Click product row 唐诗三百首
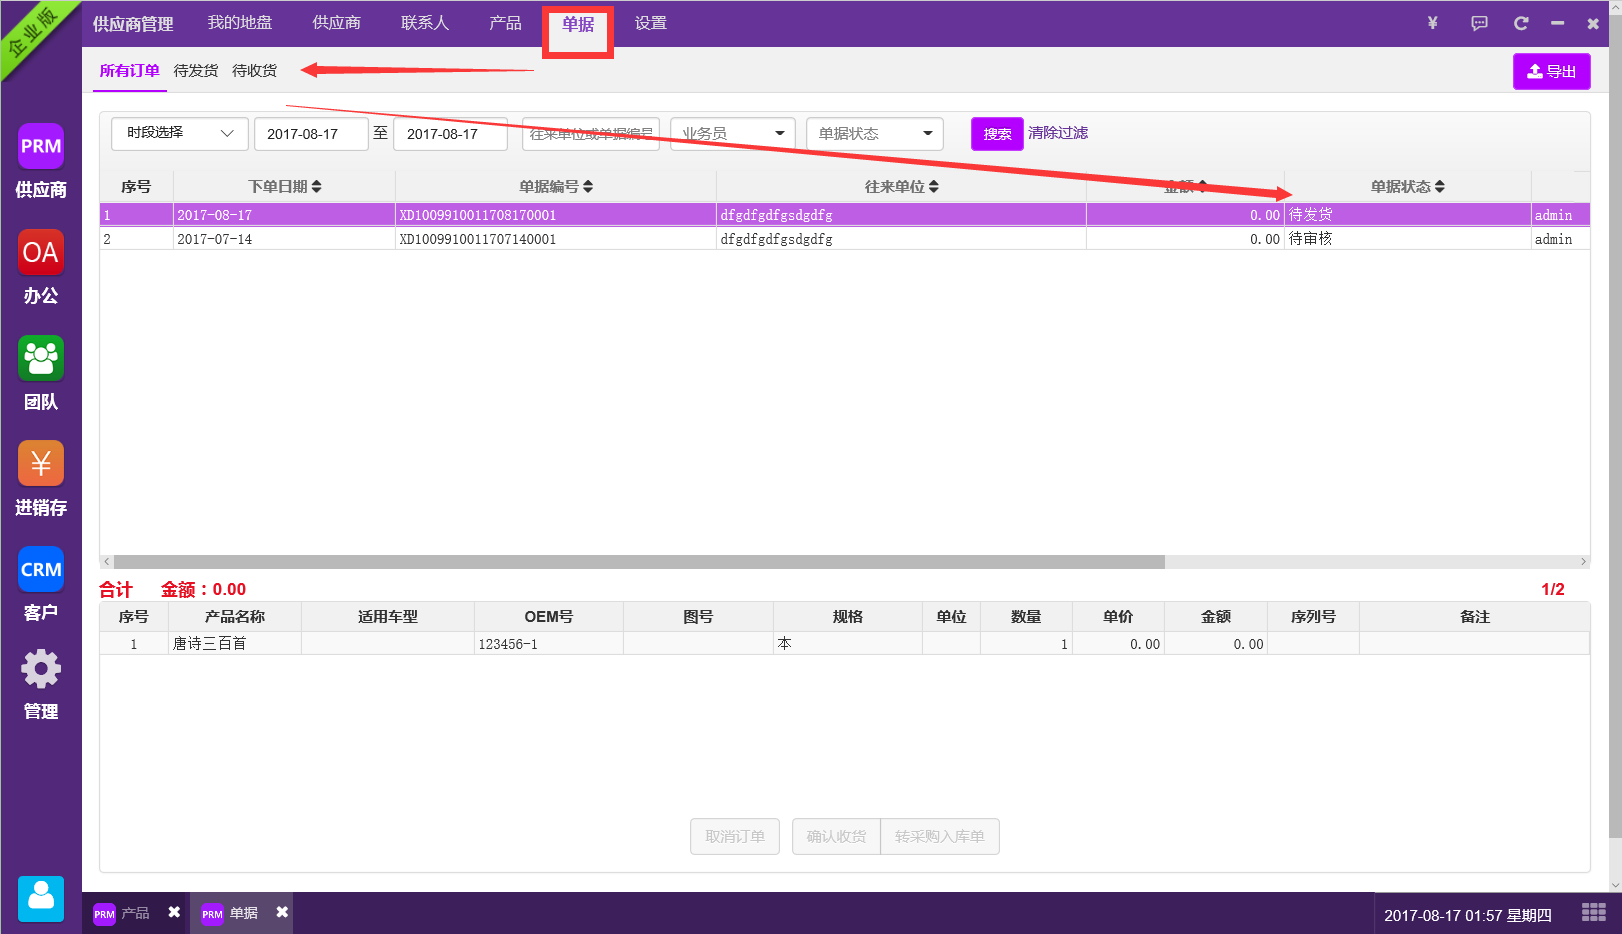Screen dimensions: 1622x934 [844, 644]
